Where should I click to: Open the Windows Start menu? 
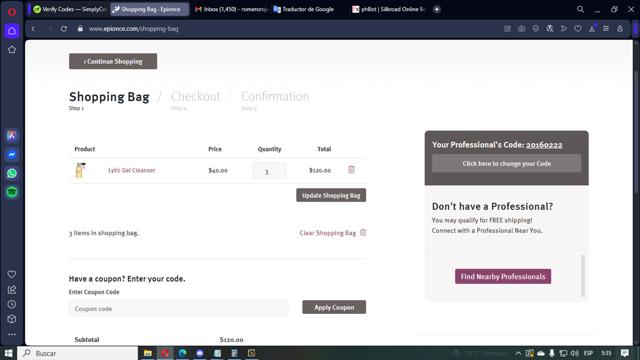[8, 353]
